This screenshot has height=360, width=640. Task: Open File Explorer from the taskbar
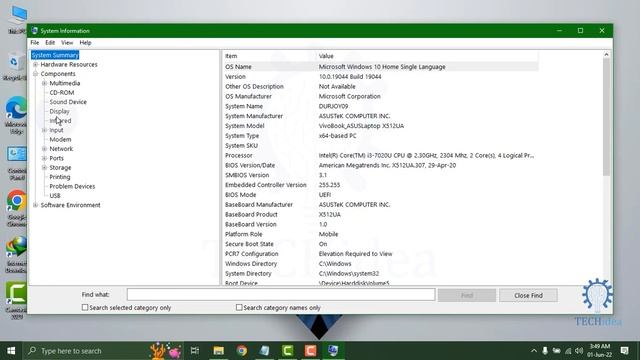[219, 351]
